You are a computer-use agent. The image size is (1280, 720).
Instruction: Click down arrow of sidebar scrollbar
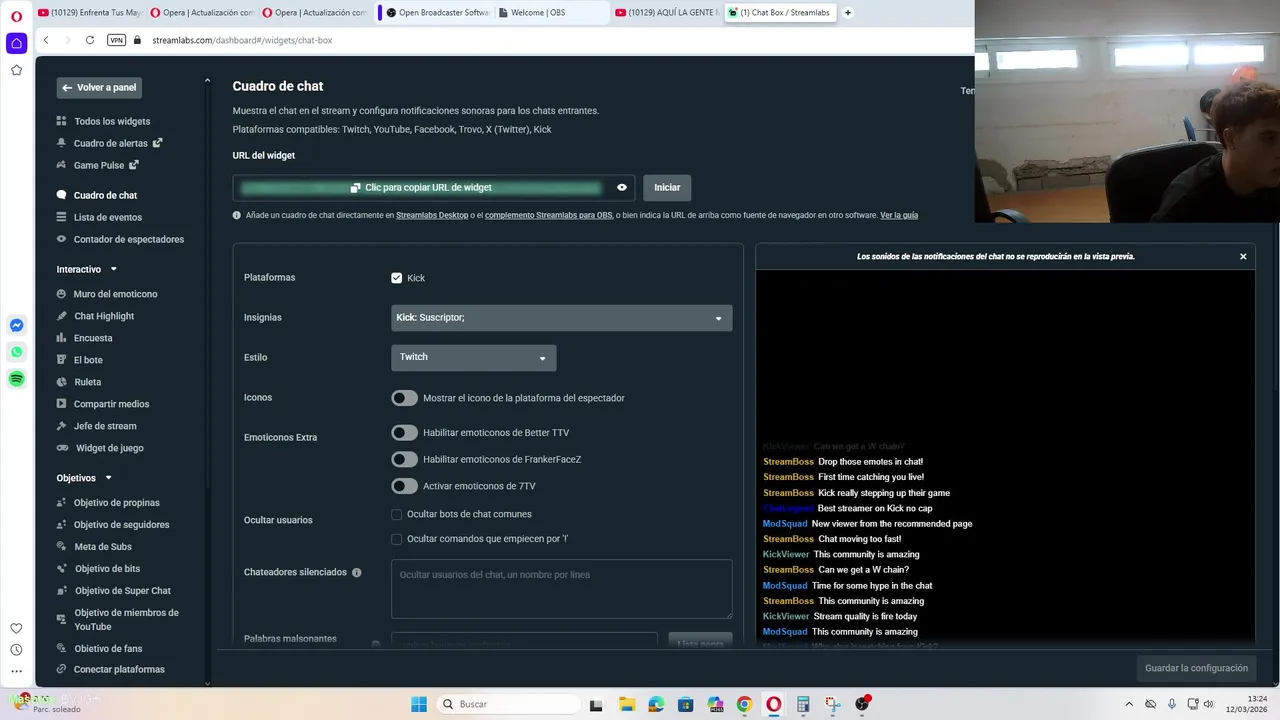(x=207, y=684)
